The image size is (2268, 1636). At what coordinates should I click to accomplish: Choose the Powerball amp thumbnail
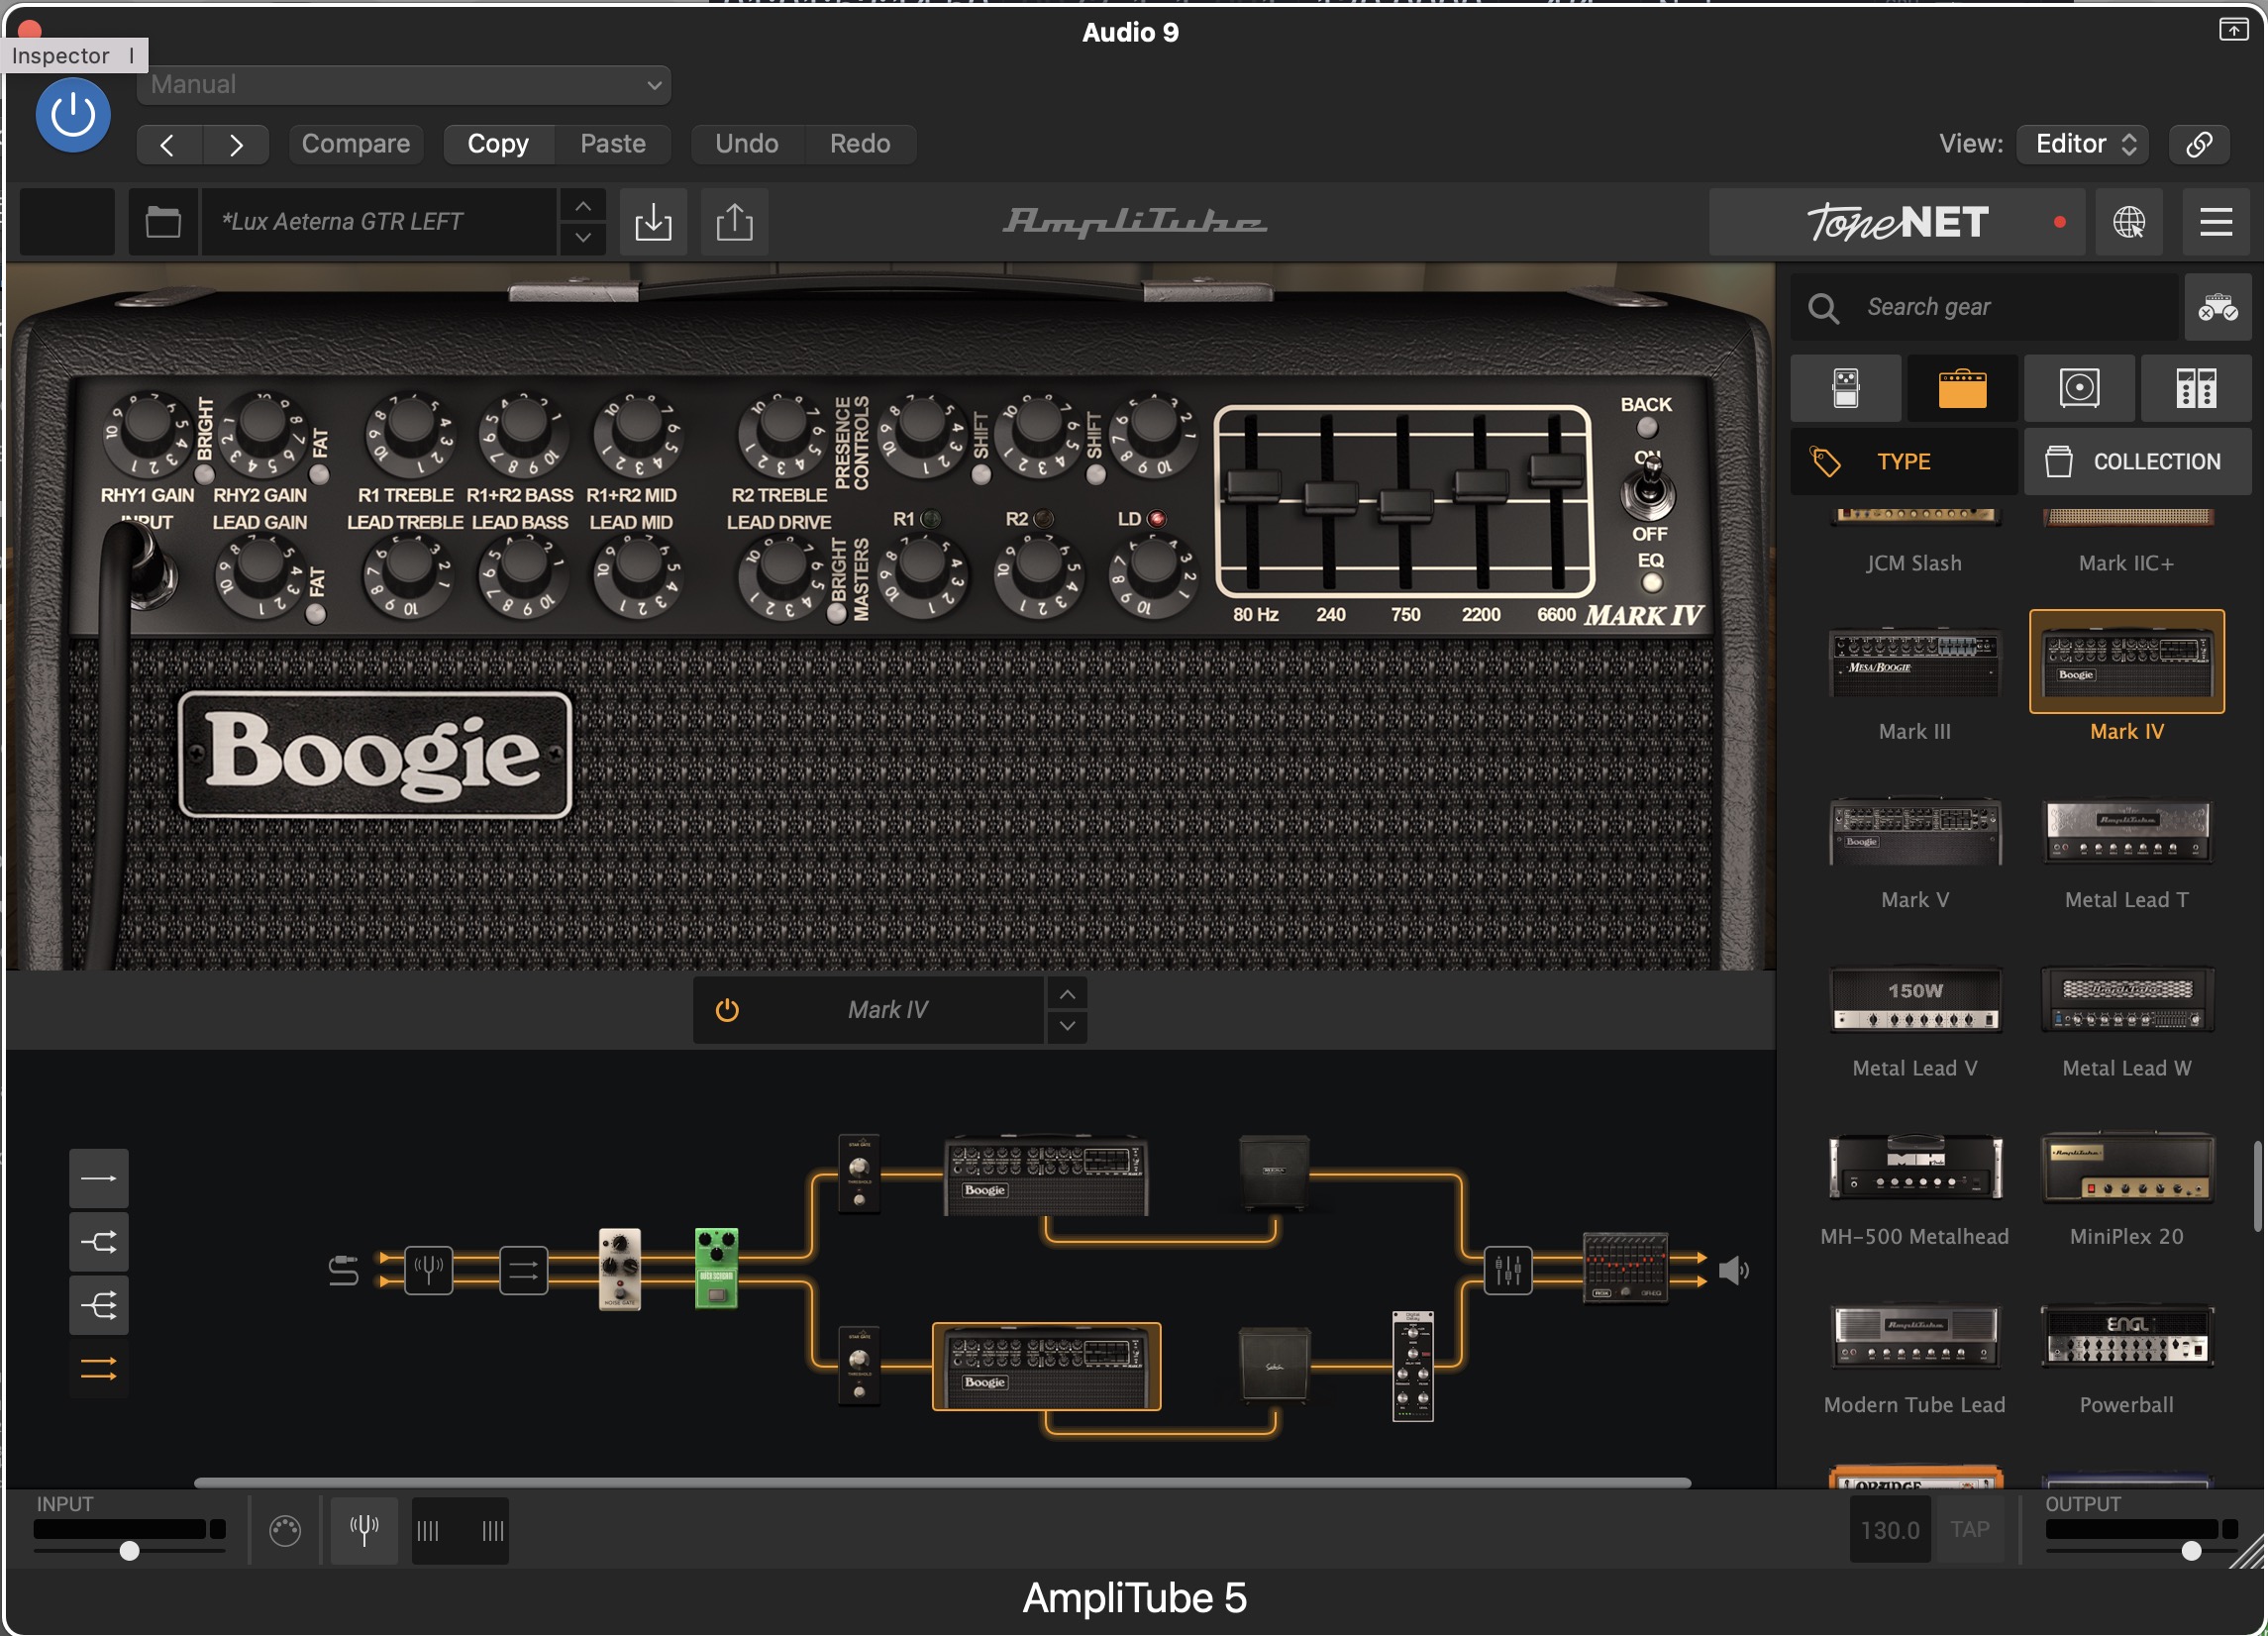tap(2126, 1335)
